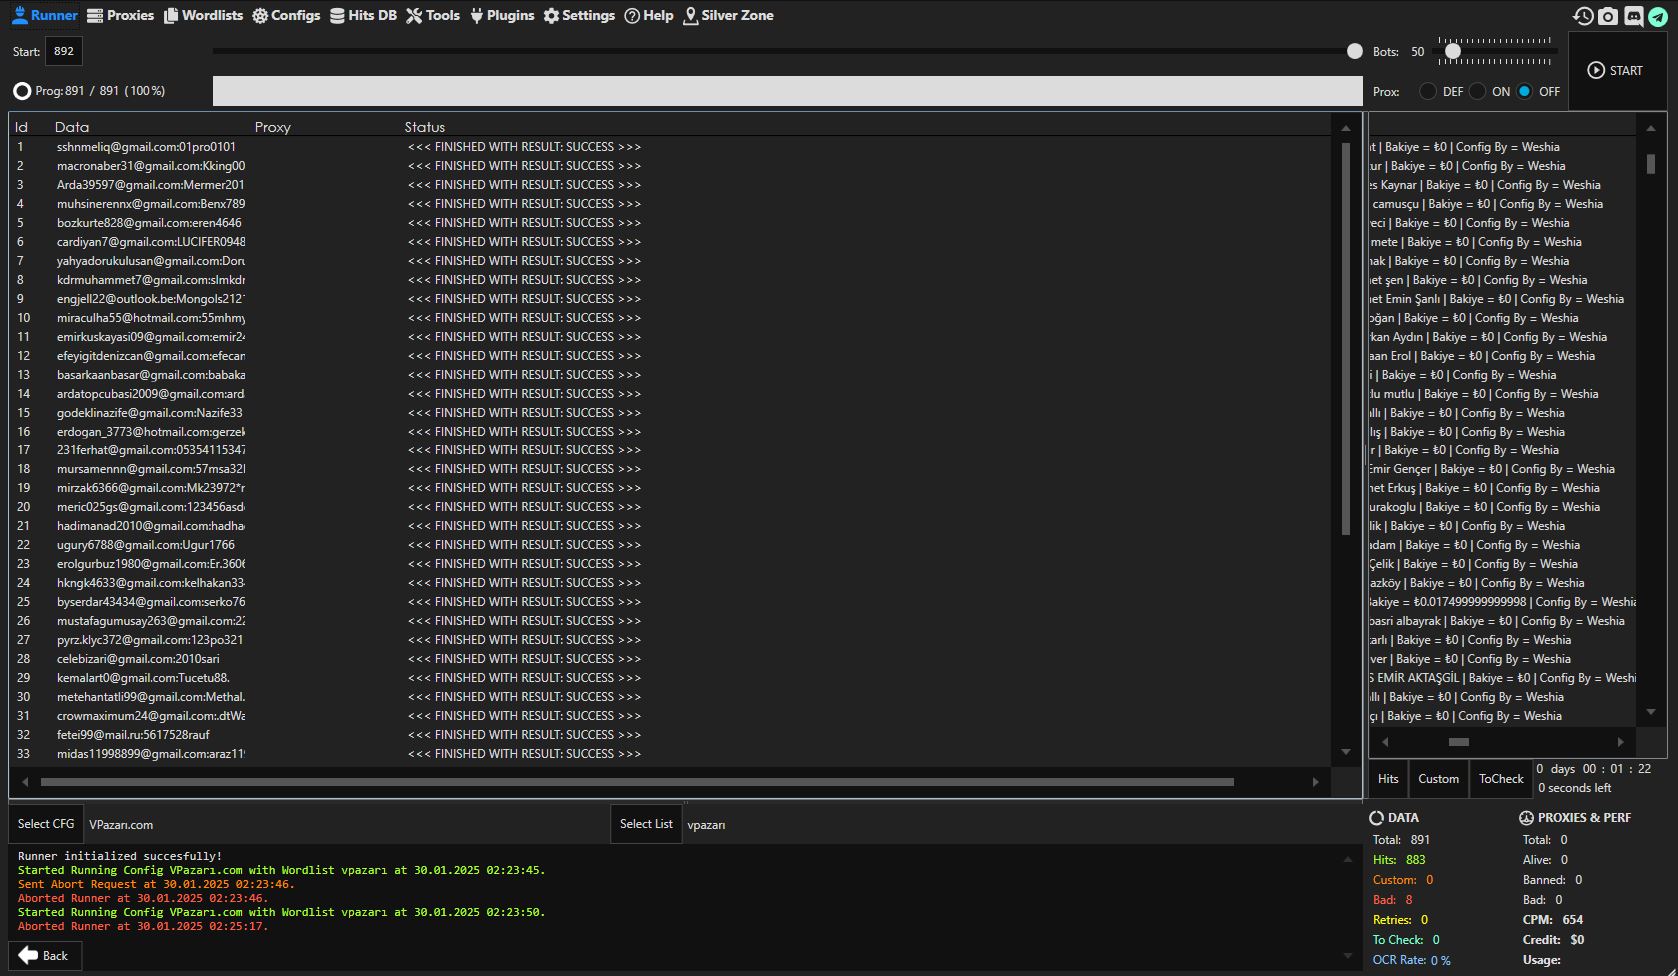This screenshot has height=976, width=1678.
Task: Click the Id column header
Action: pos(21,127)
